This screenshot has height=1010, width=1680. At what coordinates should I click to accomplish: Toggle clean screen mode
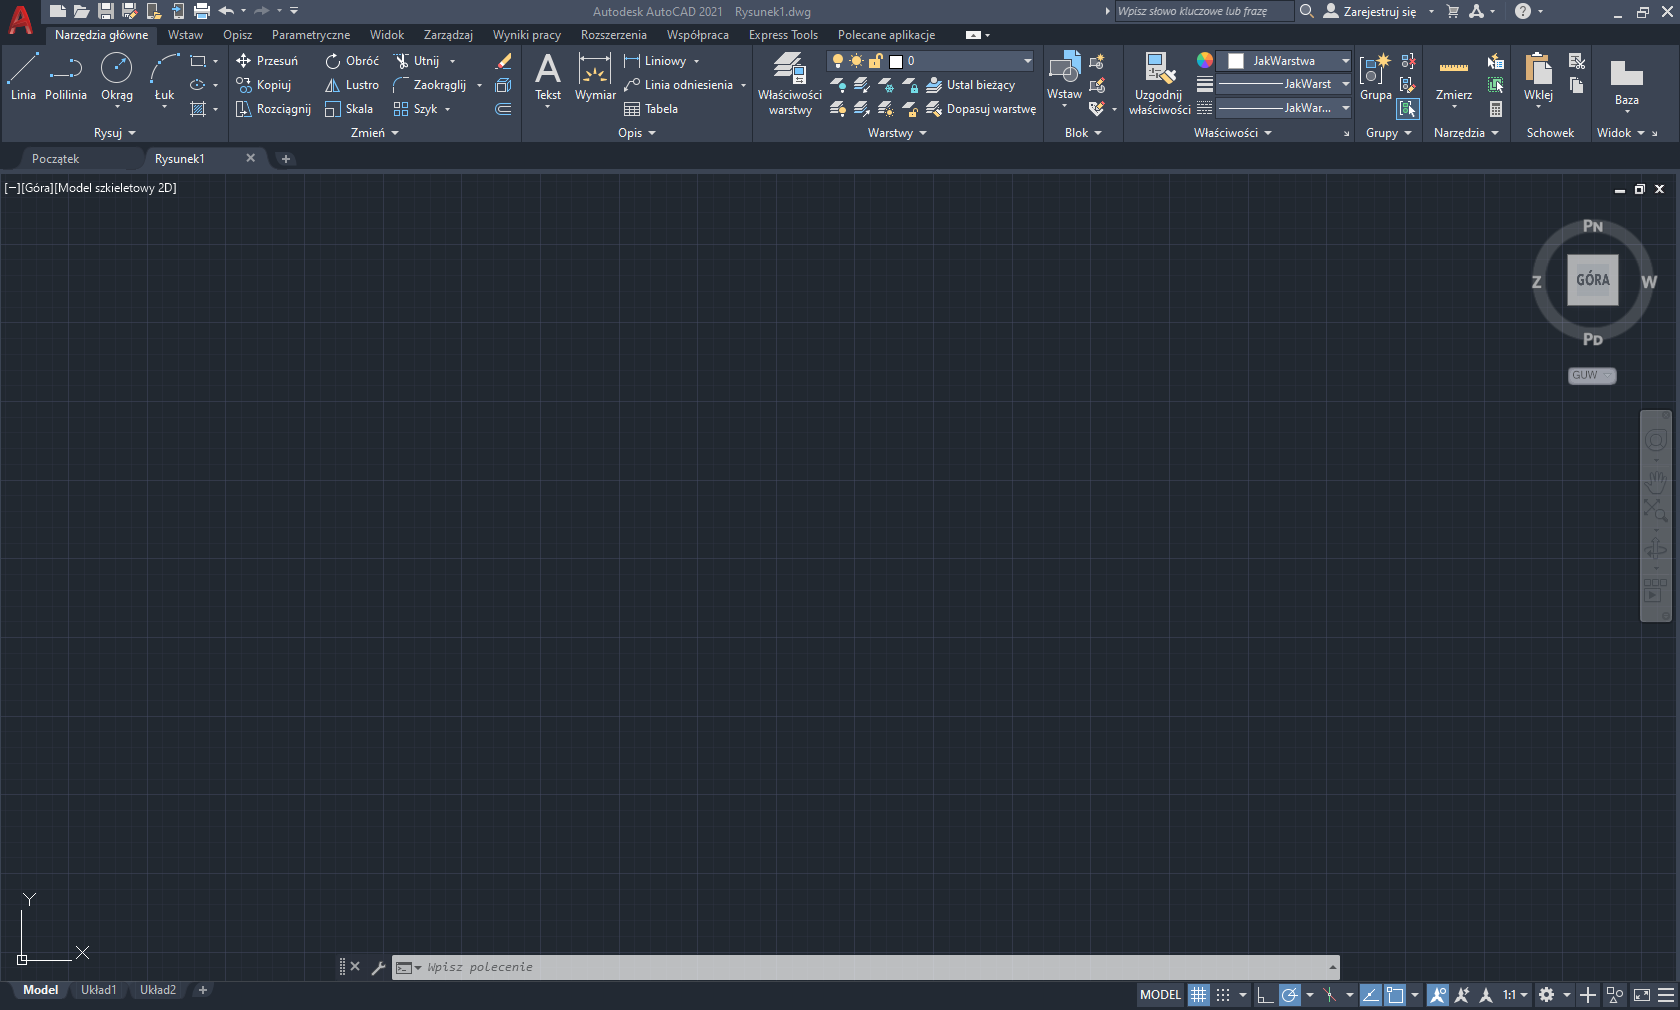pos(1642,995)
